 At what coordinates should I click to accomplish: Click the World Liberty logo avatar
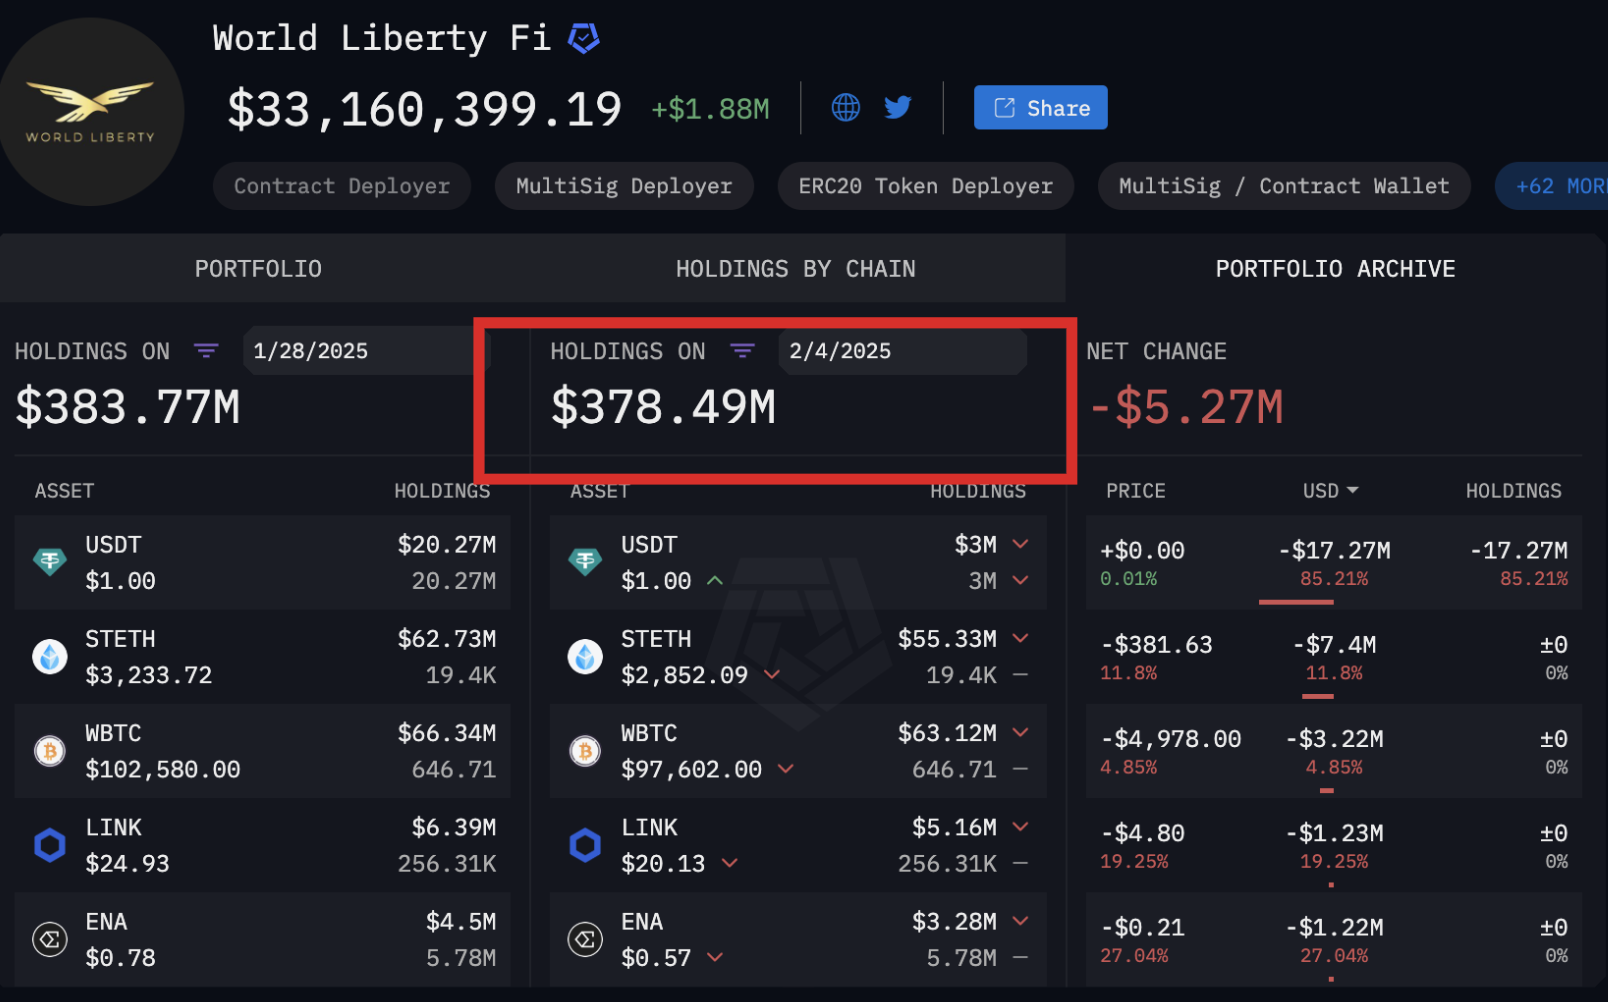click(x=91, y=112)
